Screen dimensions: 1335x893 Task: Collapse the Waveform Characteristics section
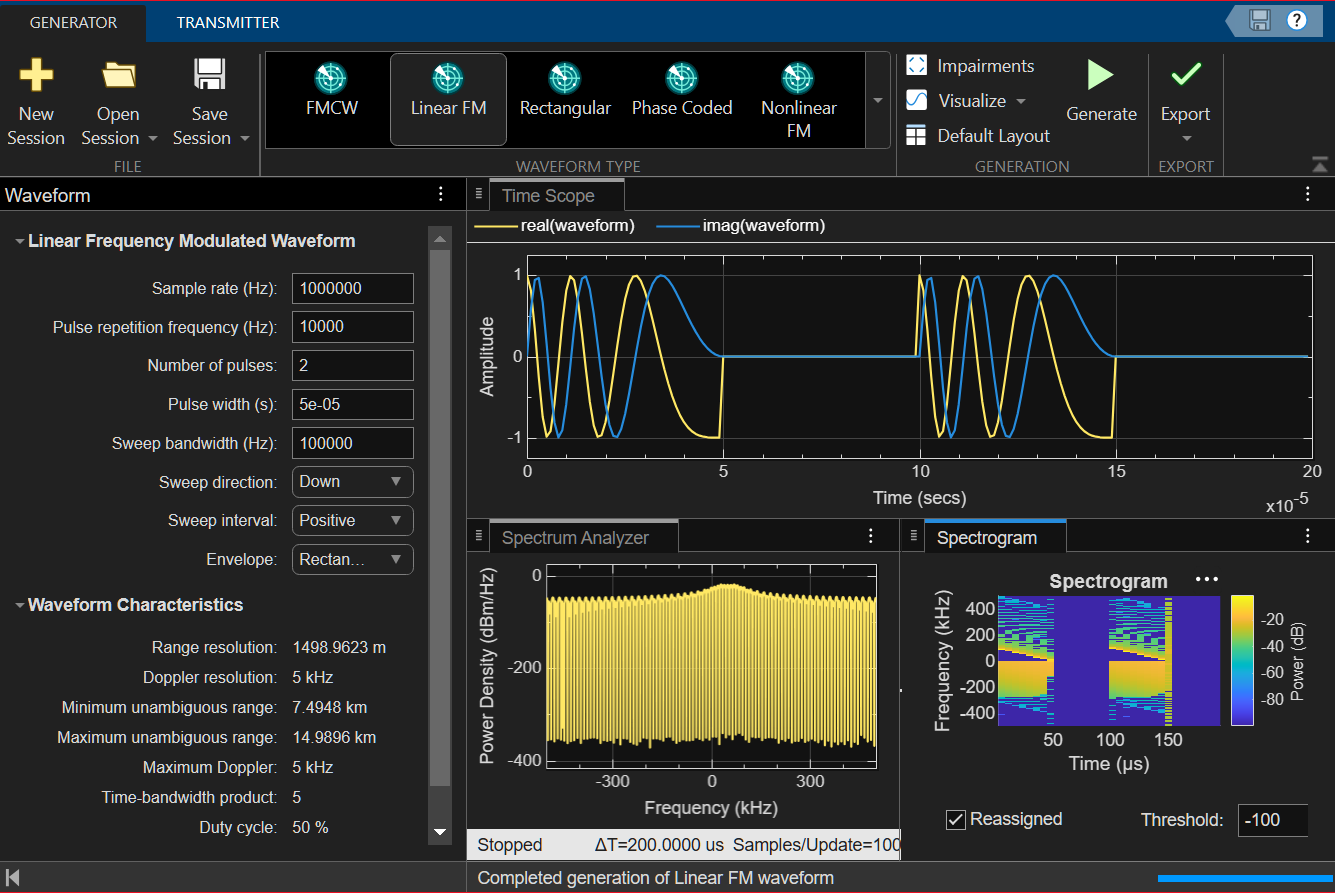[17, 605]
